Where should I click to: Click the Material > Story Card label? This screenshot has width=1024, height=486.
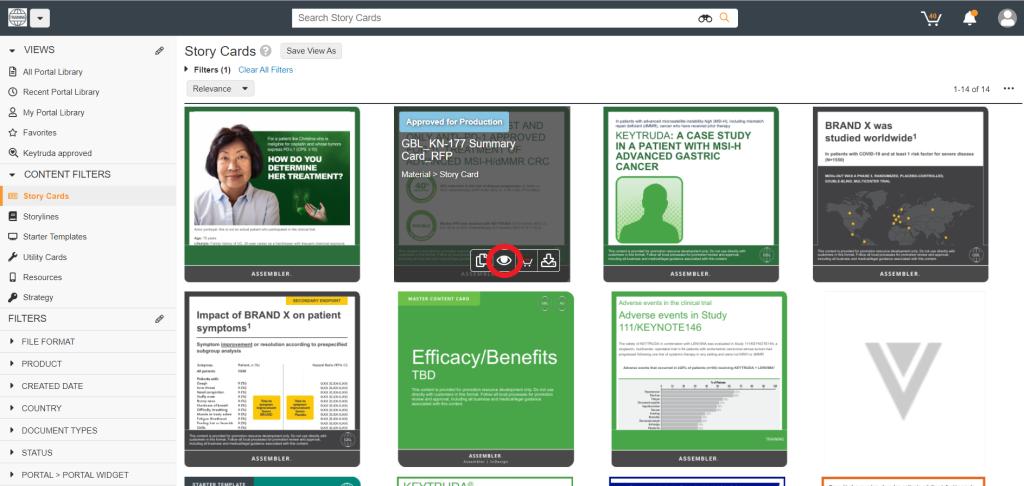[440, 174]
